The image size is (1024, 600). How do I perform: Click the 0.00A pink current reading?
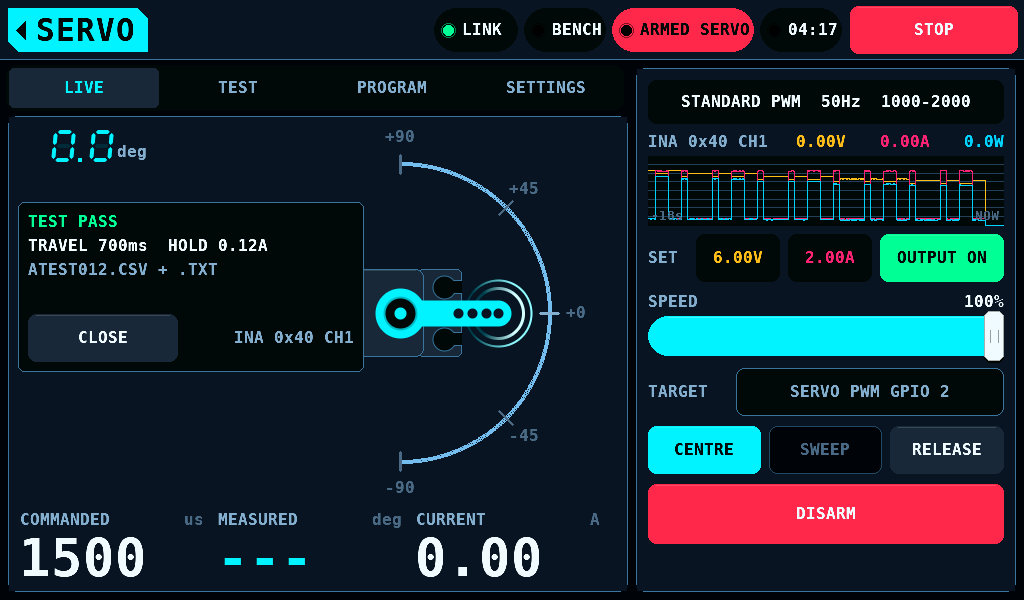(904, 142)
